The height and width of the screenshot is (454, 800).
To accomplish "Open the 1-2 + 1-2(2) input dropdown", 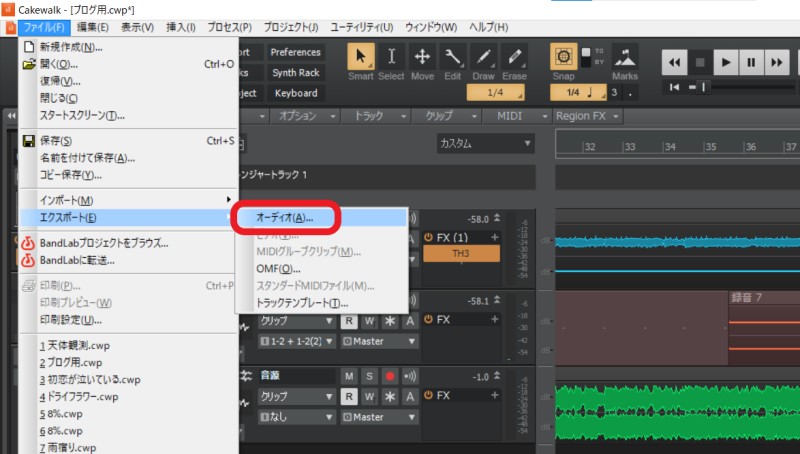I will coord(296,341).
